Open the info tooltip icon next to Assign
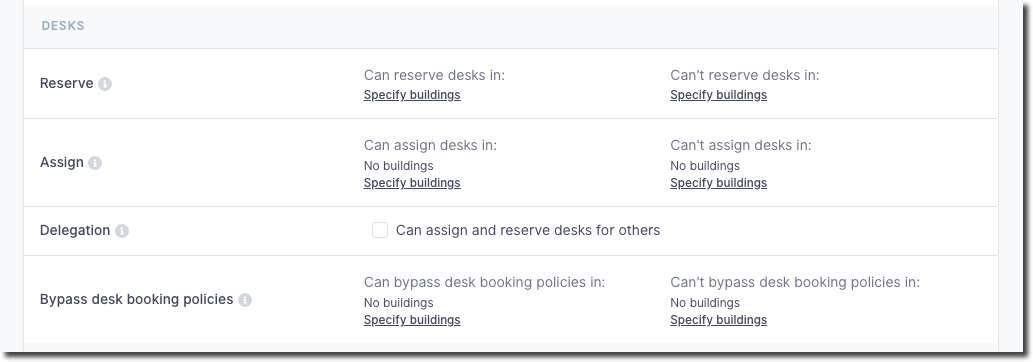The height and width of the screenshot is (362, 1033). click(x=95, y=163)
